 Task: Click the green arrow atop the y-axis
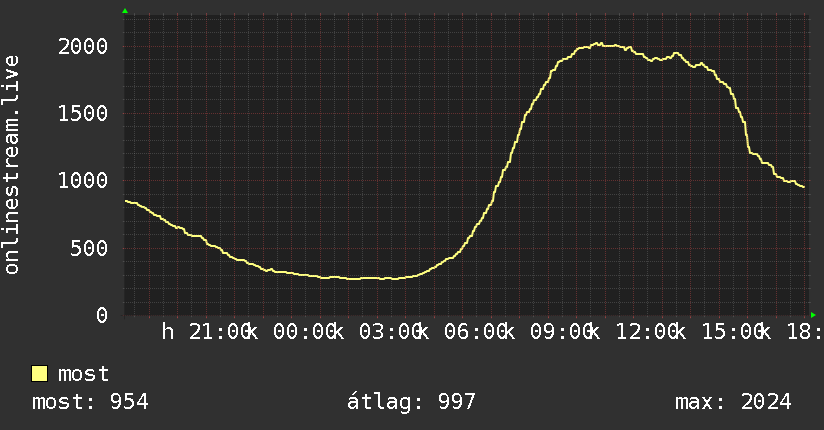pyautogui.click(x=125, y=11)
